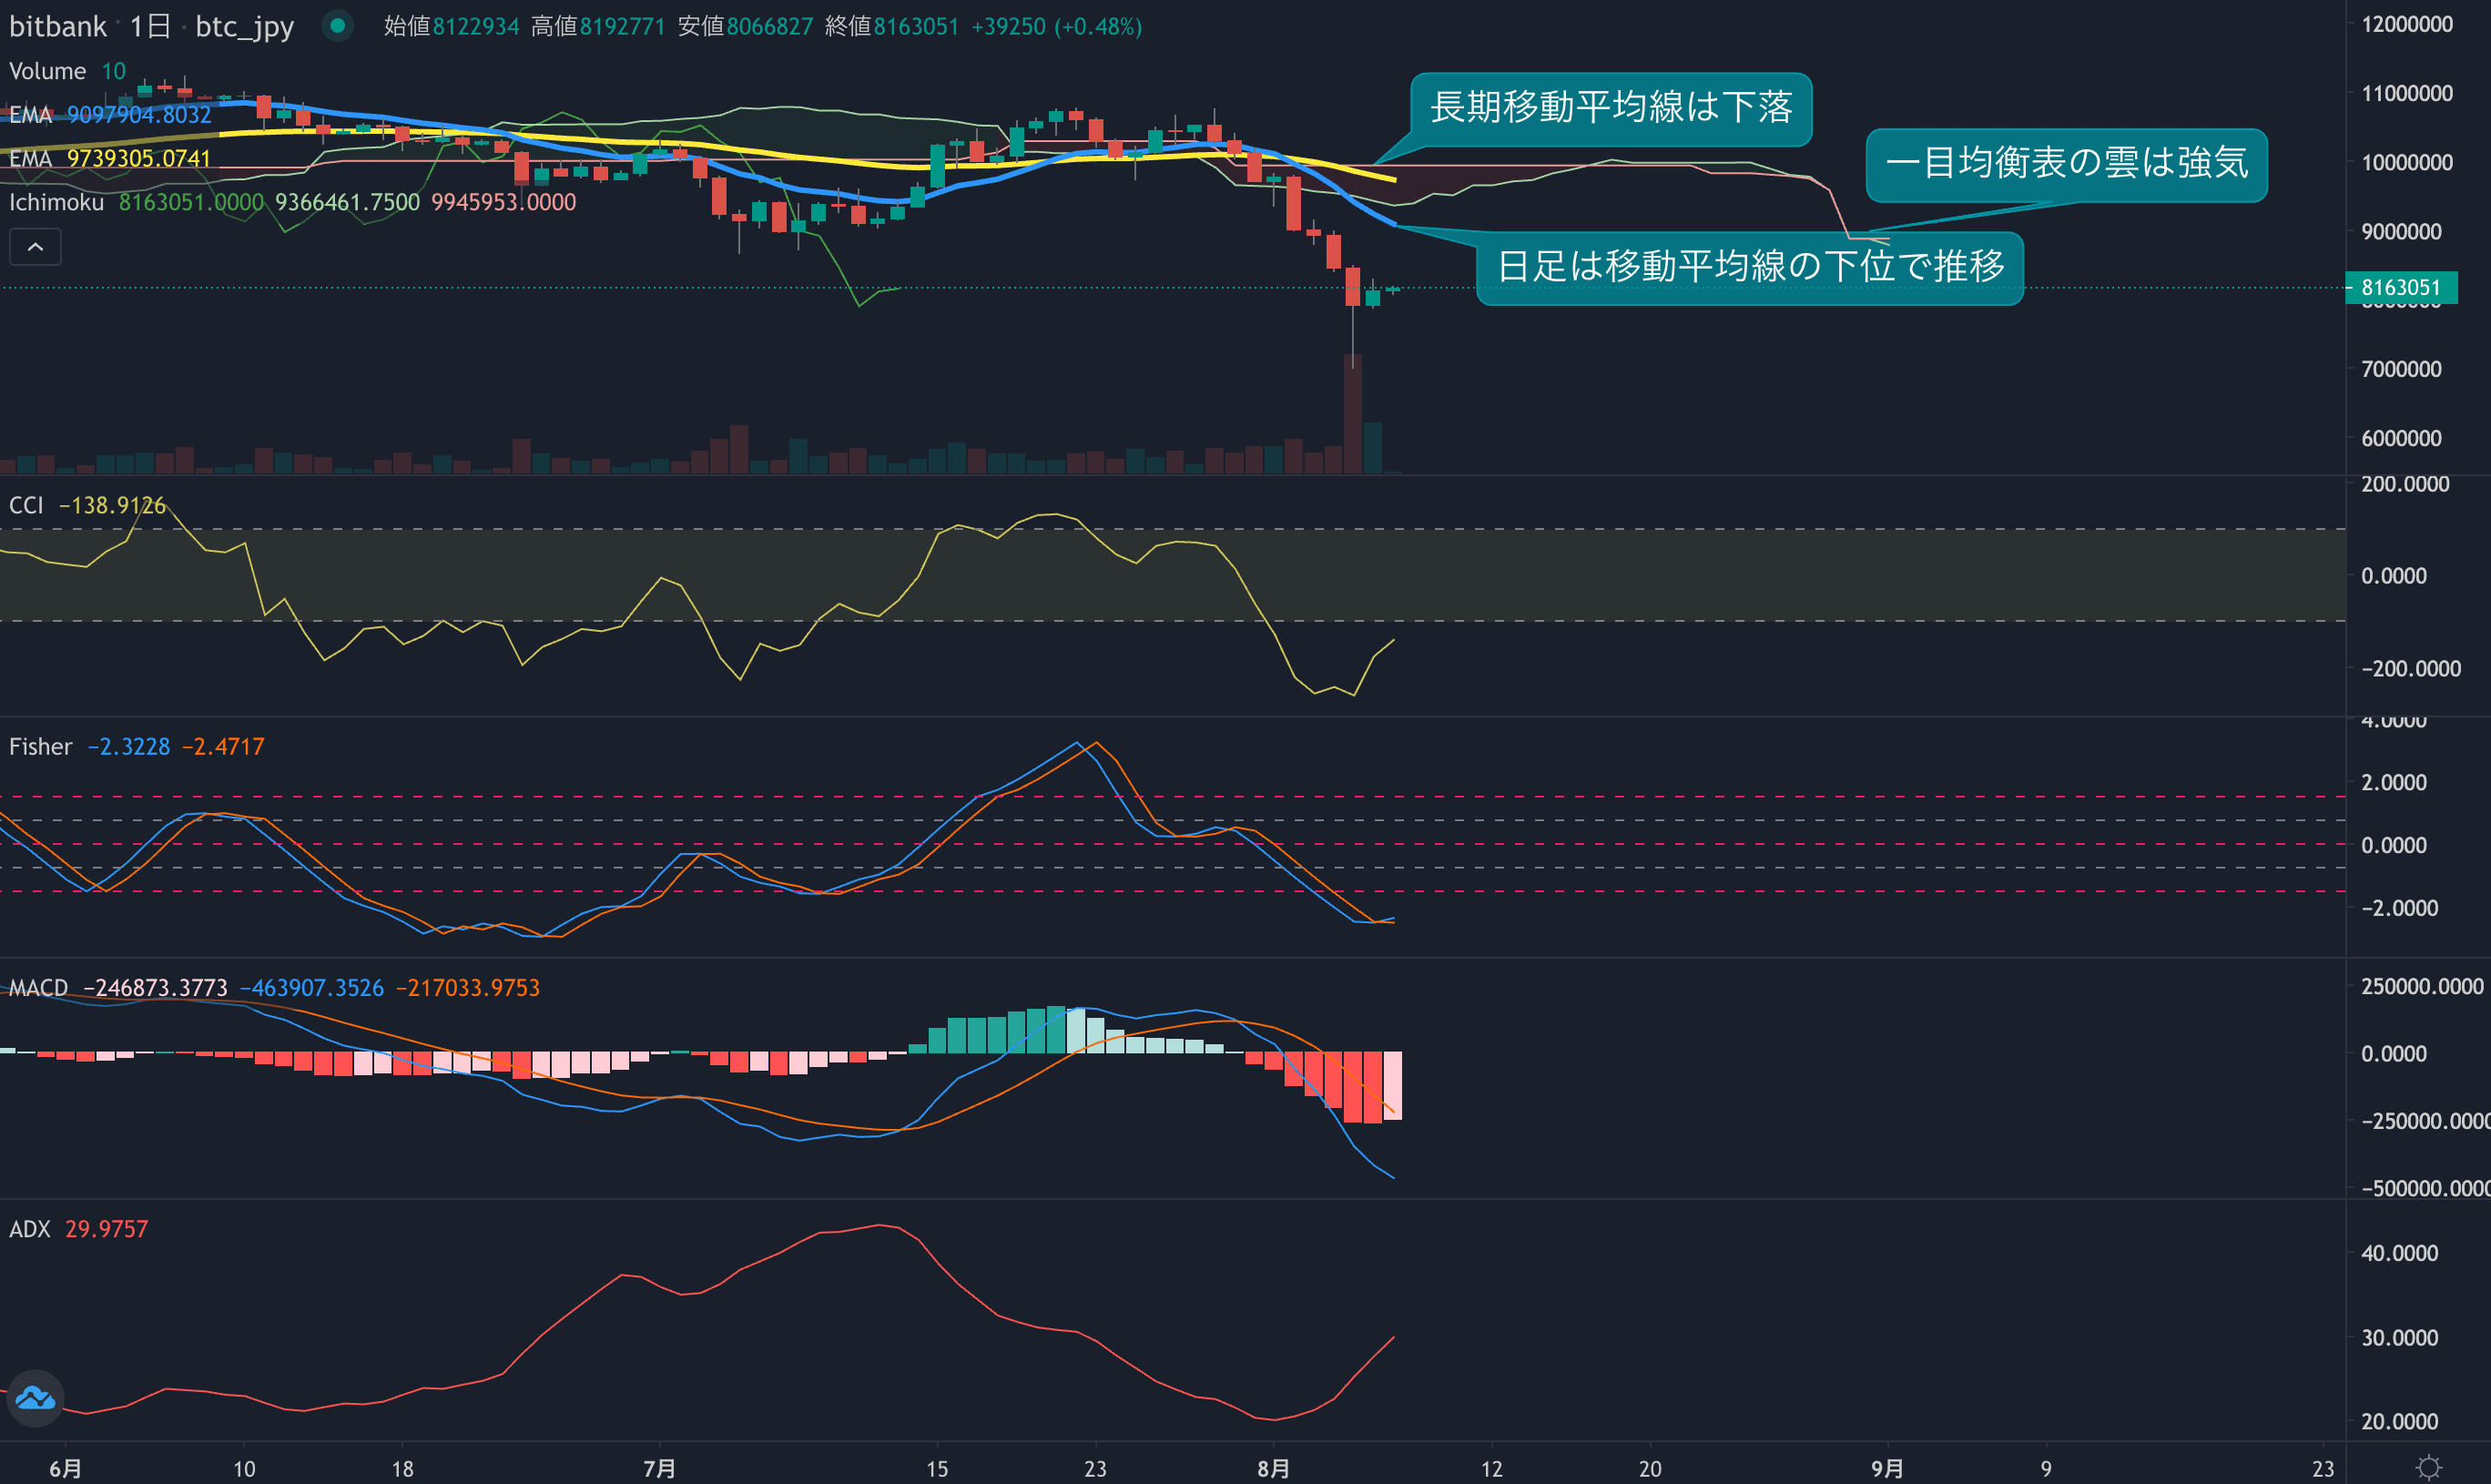
Task: Click the Fisher indicator label
Action: click(40, 747)
